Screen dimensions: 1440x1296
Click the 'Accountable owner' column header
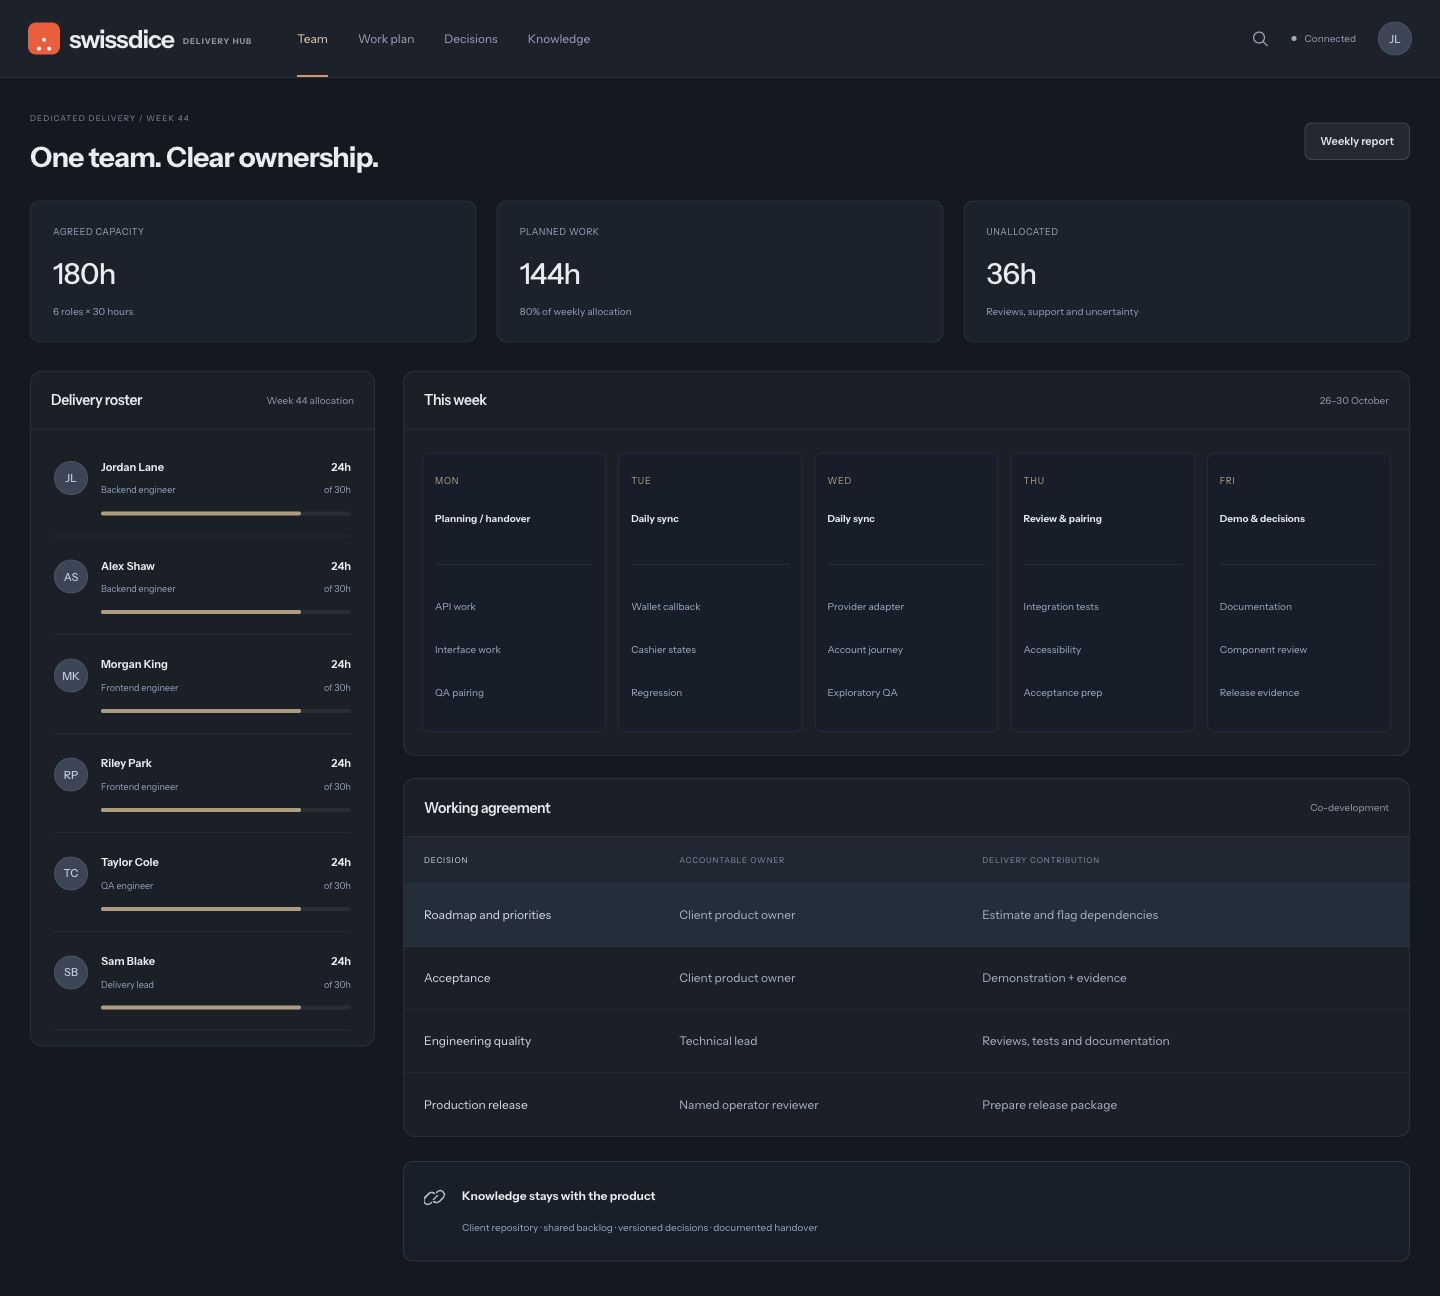tap(732, 860)
